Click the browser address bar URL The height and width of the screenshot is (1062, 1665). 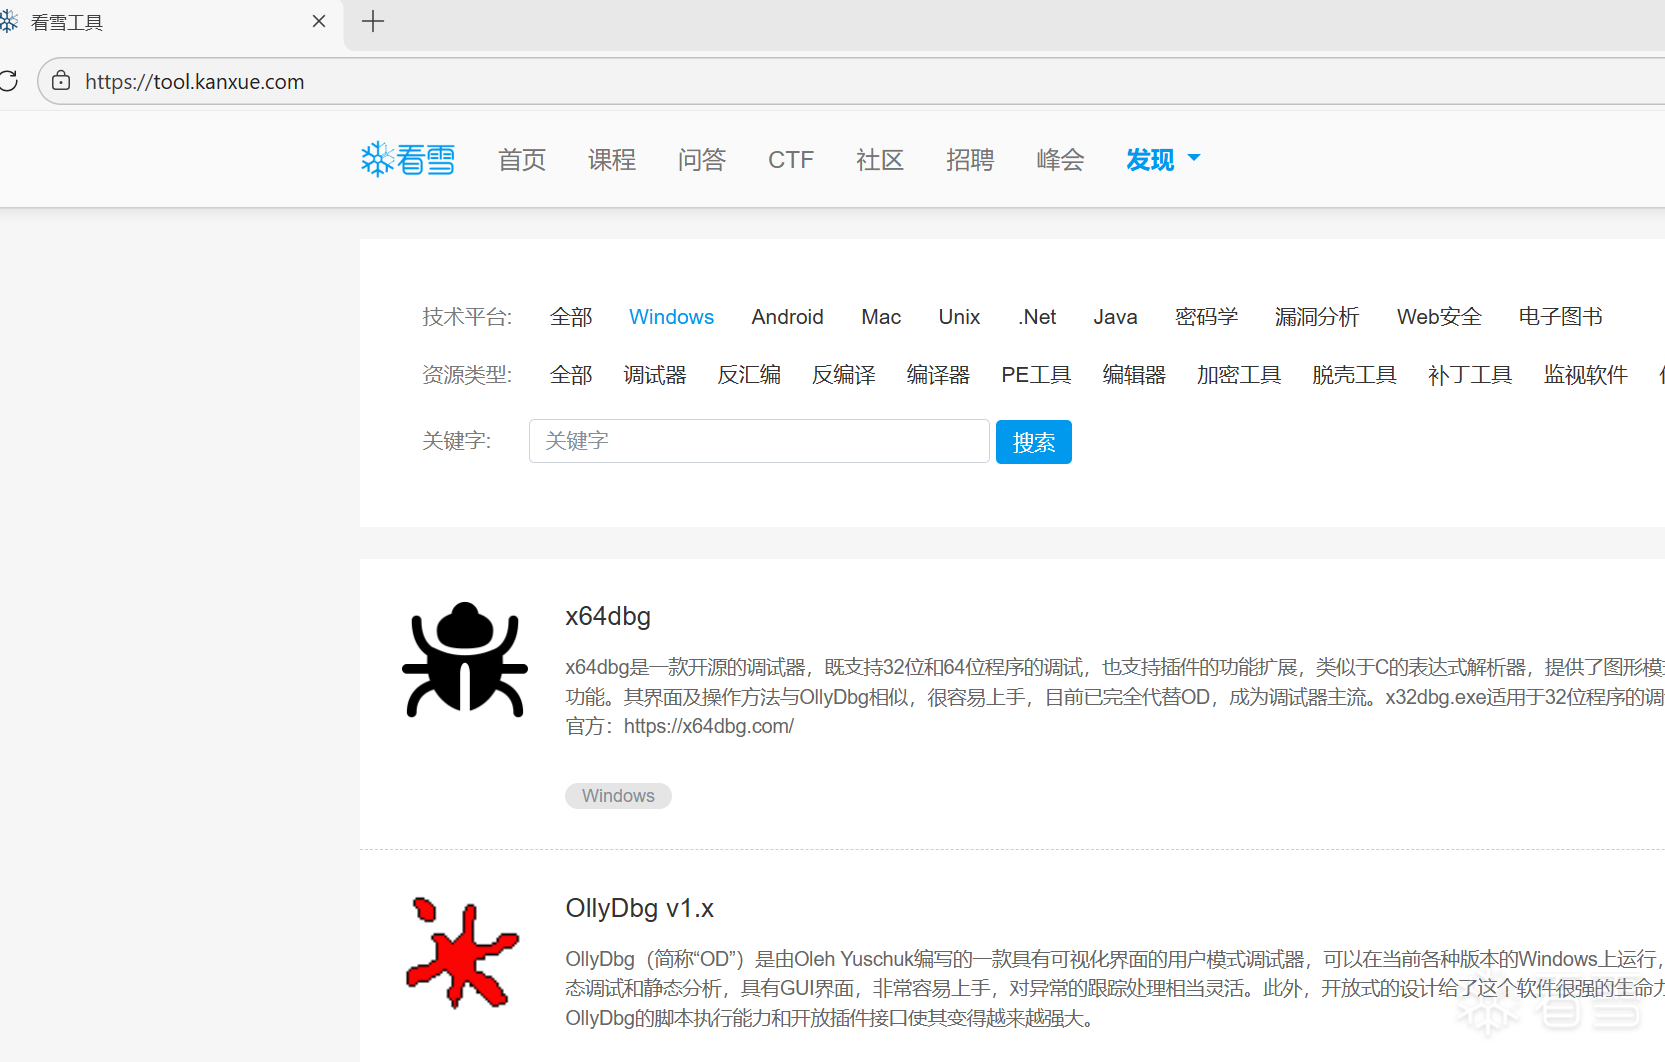(195, 82)
